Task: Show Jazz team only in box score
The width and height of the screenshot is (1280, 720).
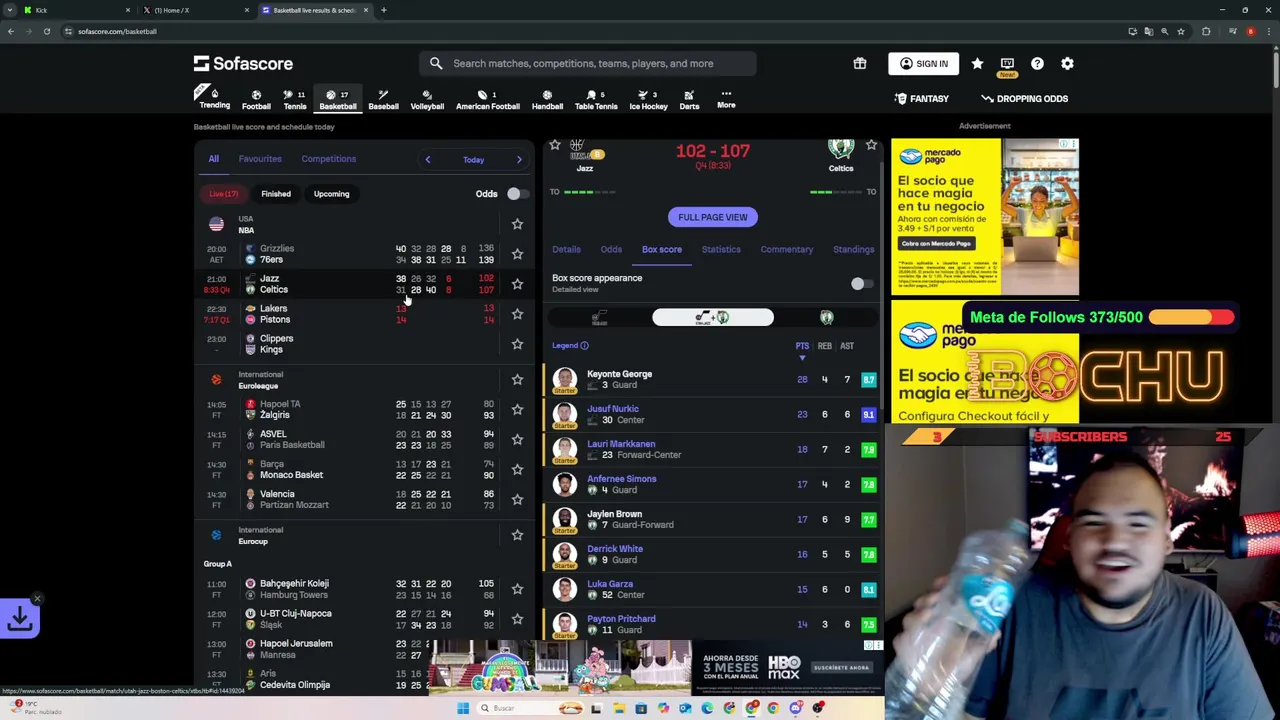Action: pos(599,318)
